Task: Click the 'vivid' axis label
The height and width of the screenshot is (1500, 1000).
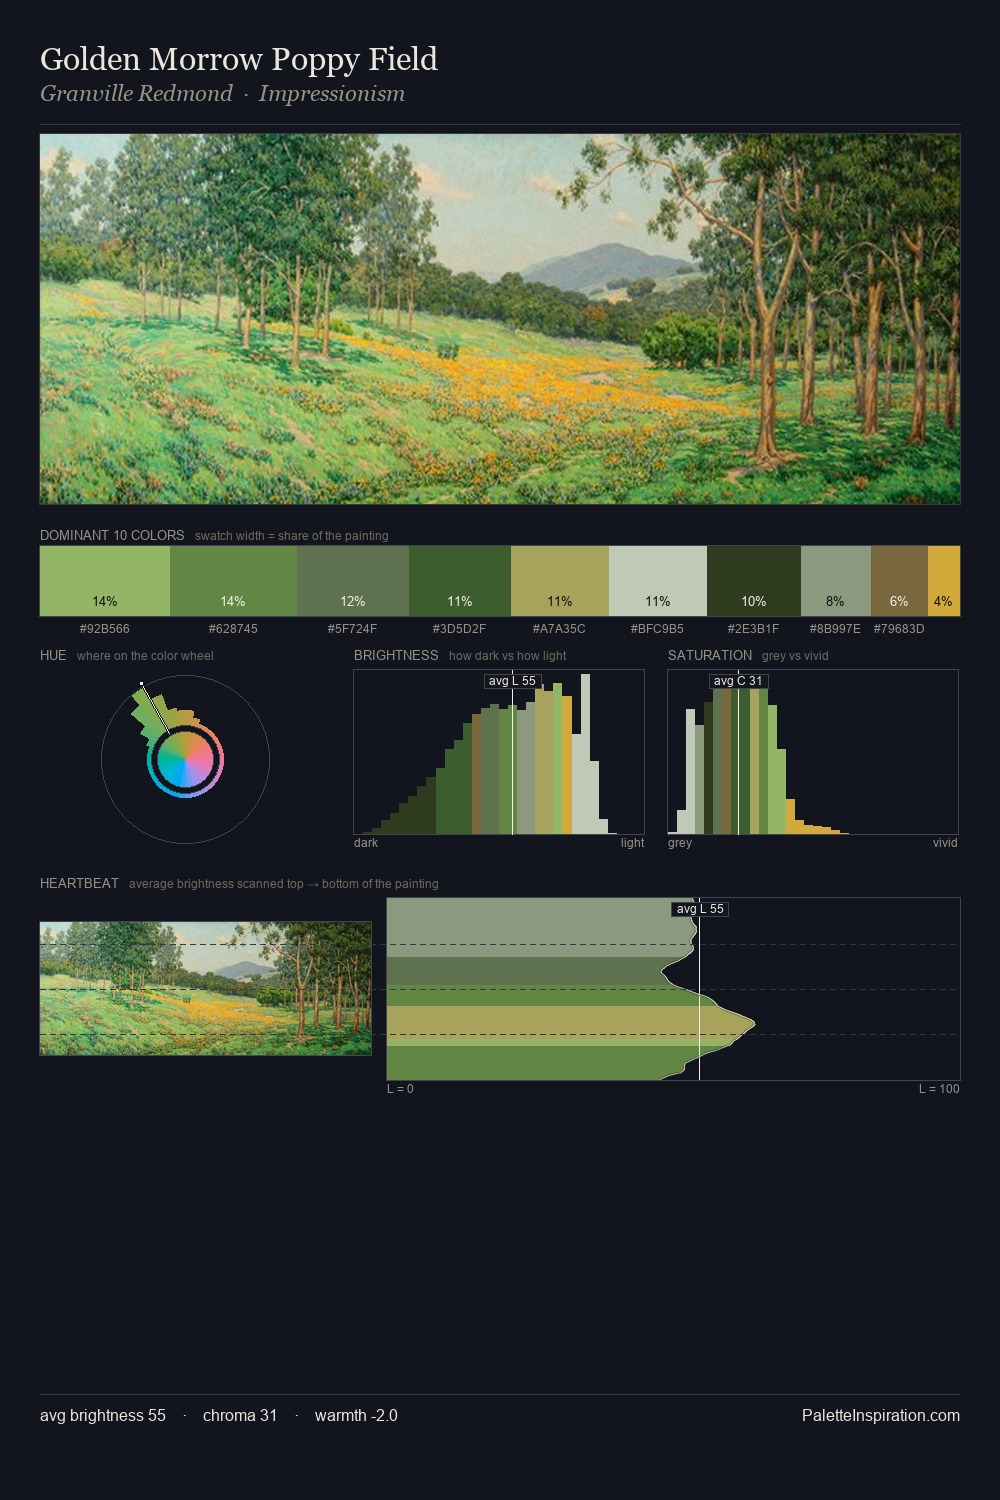Action: coord(945,843)
